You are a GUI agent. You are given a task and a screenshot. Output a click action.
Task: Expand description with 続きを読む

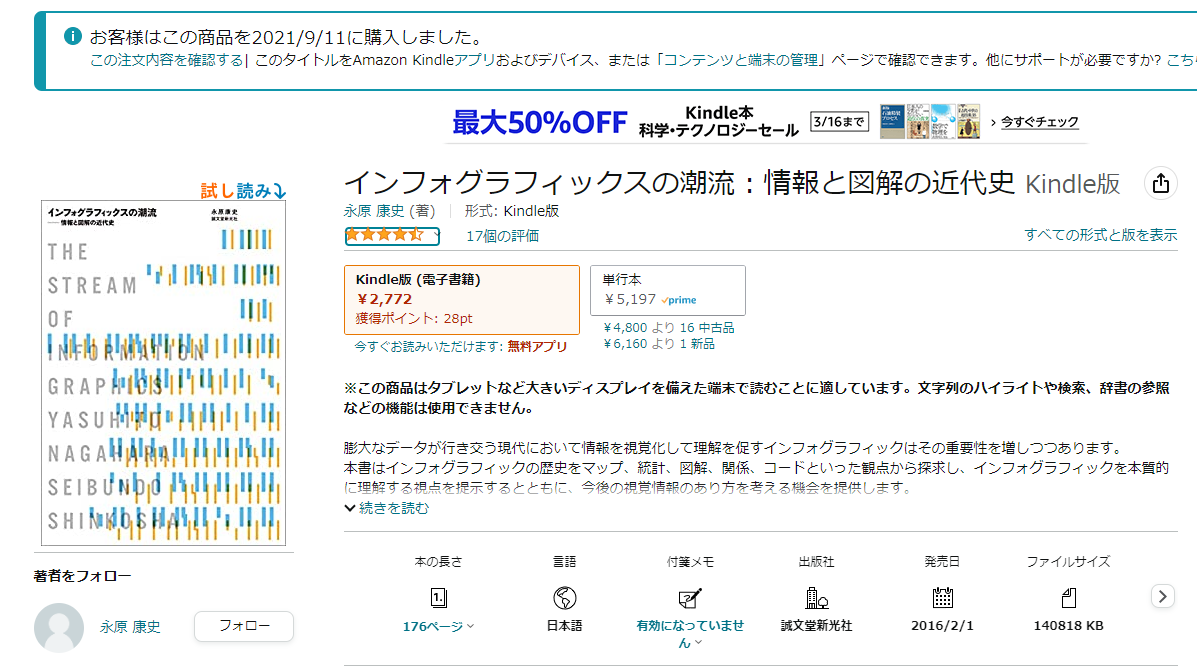tap(387, 508)
